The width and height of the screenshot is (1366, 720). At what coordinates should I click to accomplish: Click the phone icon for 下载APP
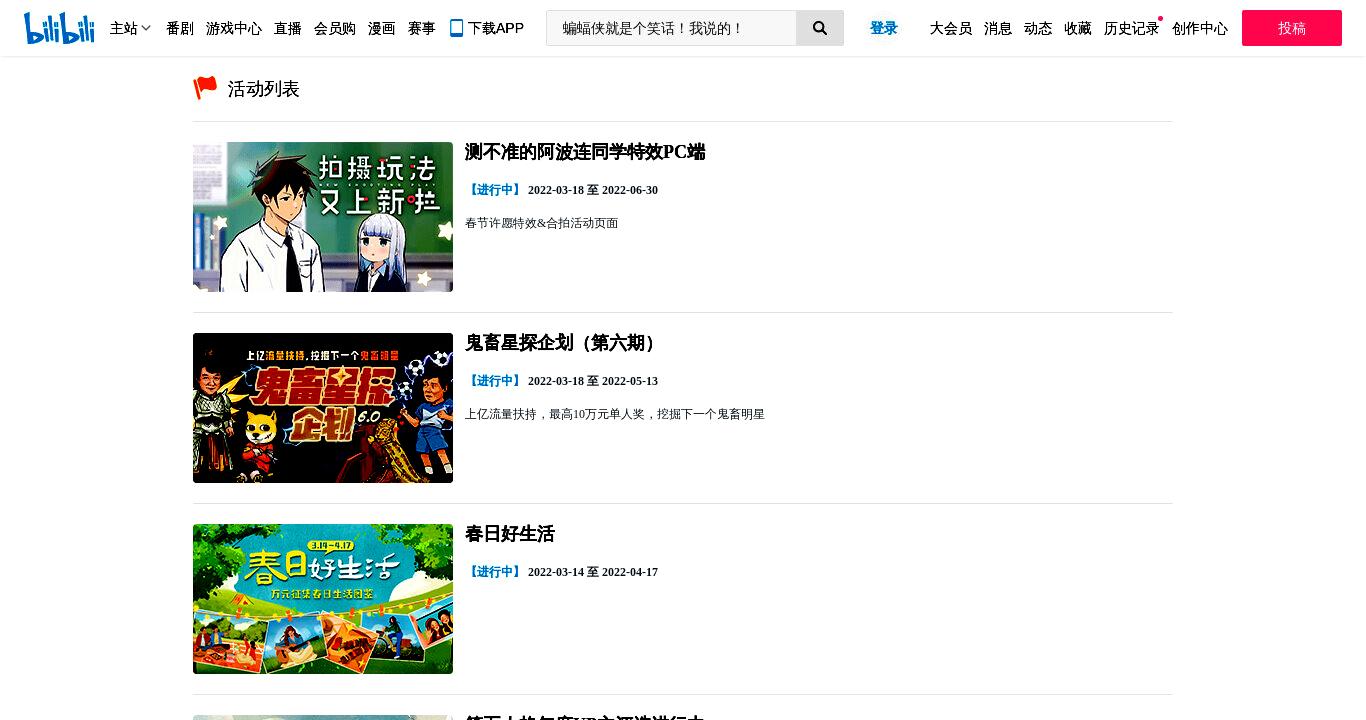click(456, 28)
